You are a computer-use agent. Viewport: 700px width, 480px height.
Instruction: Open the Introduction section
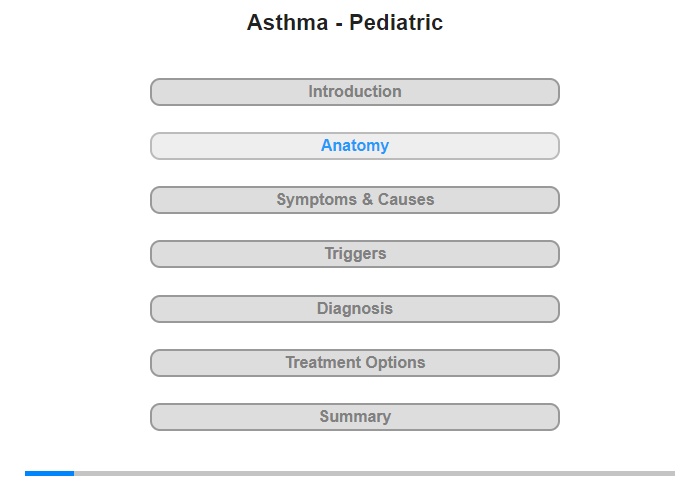355,92
